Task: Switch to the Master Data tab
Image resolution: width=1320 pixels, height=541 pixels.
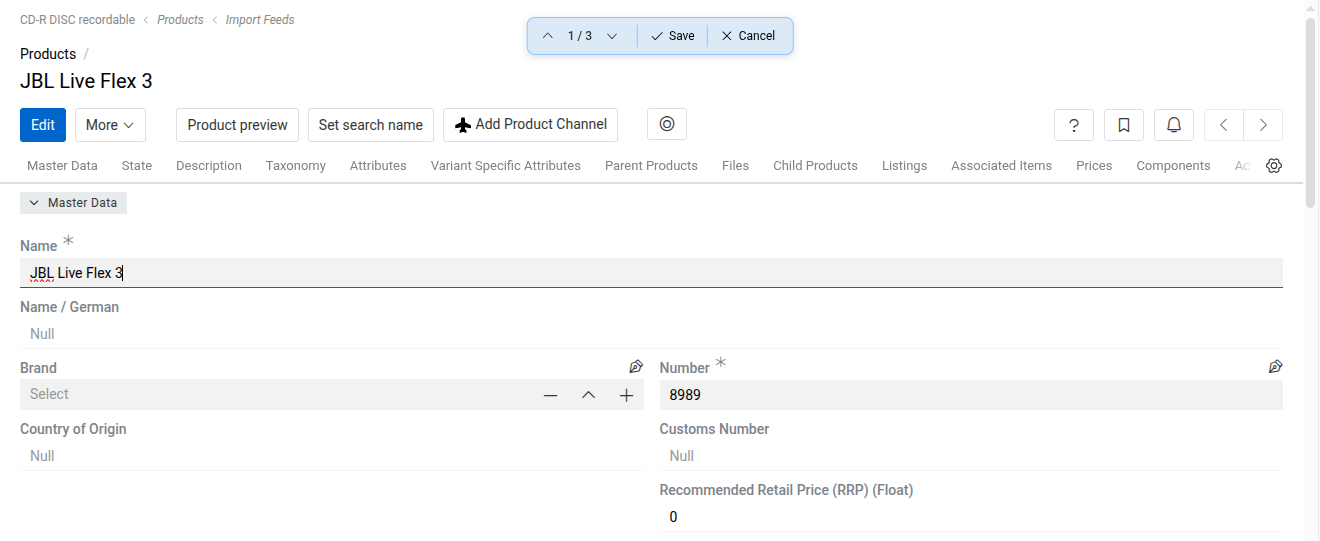Action: 62,166
